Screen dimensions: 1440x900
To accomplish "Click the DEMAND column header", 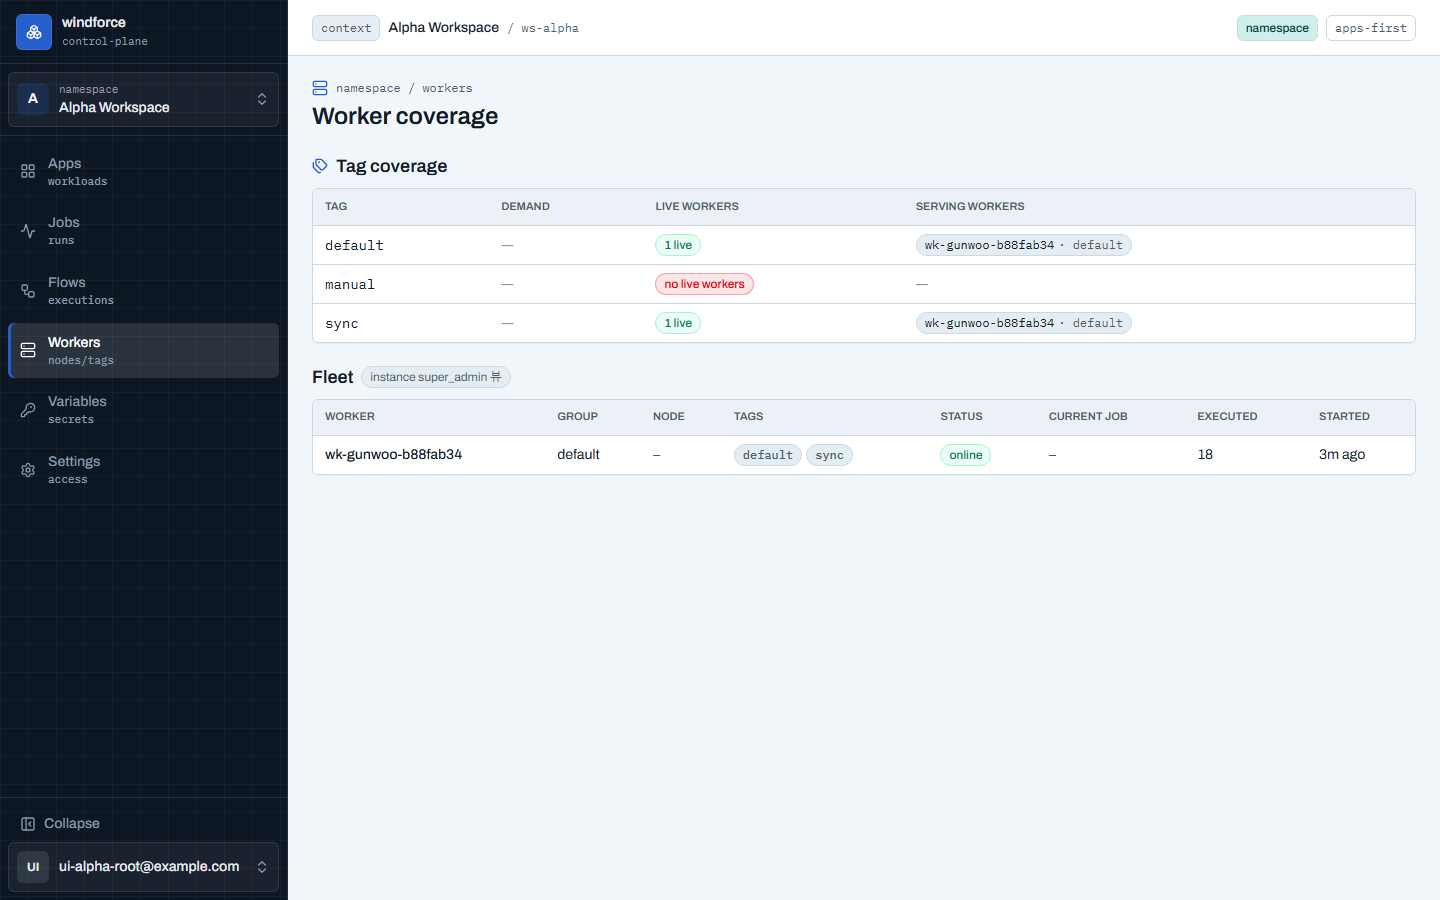I will [525, 206].
